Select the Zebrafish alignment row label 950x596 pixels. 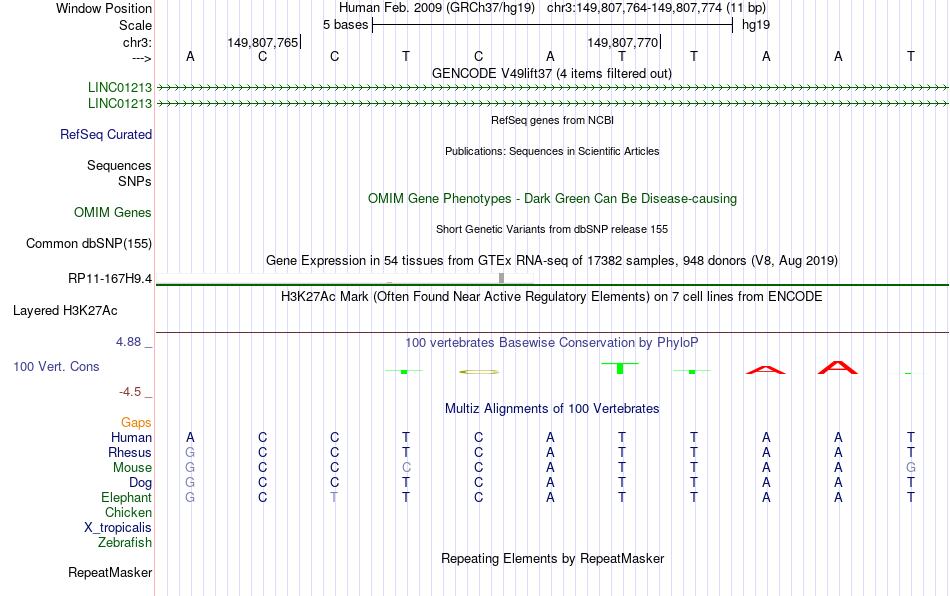click(x=125, y=542)
